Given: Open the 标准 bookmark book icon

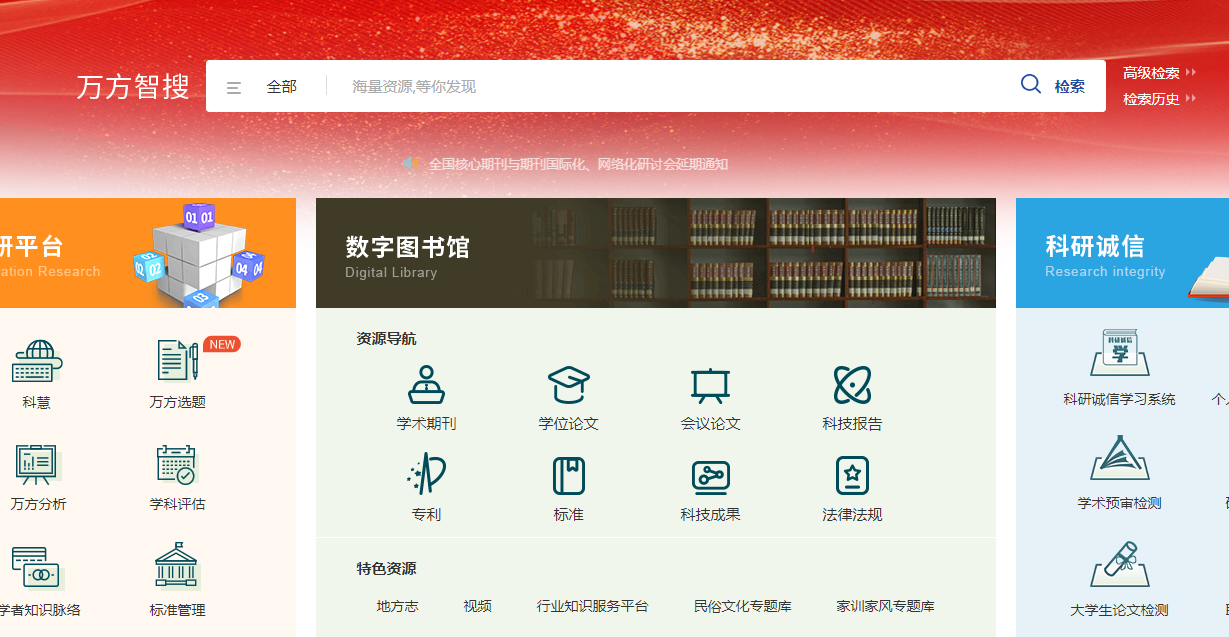Looking at the screenshot, I should (x=569, y=476).
